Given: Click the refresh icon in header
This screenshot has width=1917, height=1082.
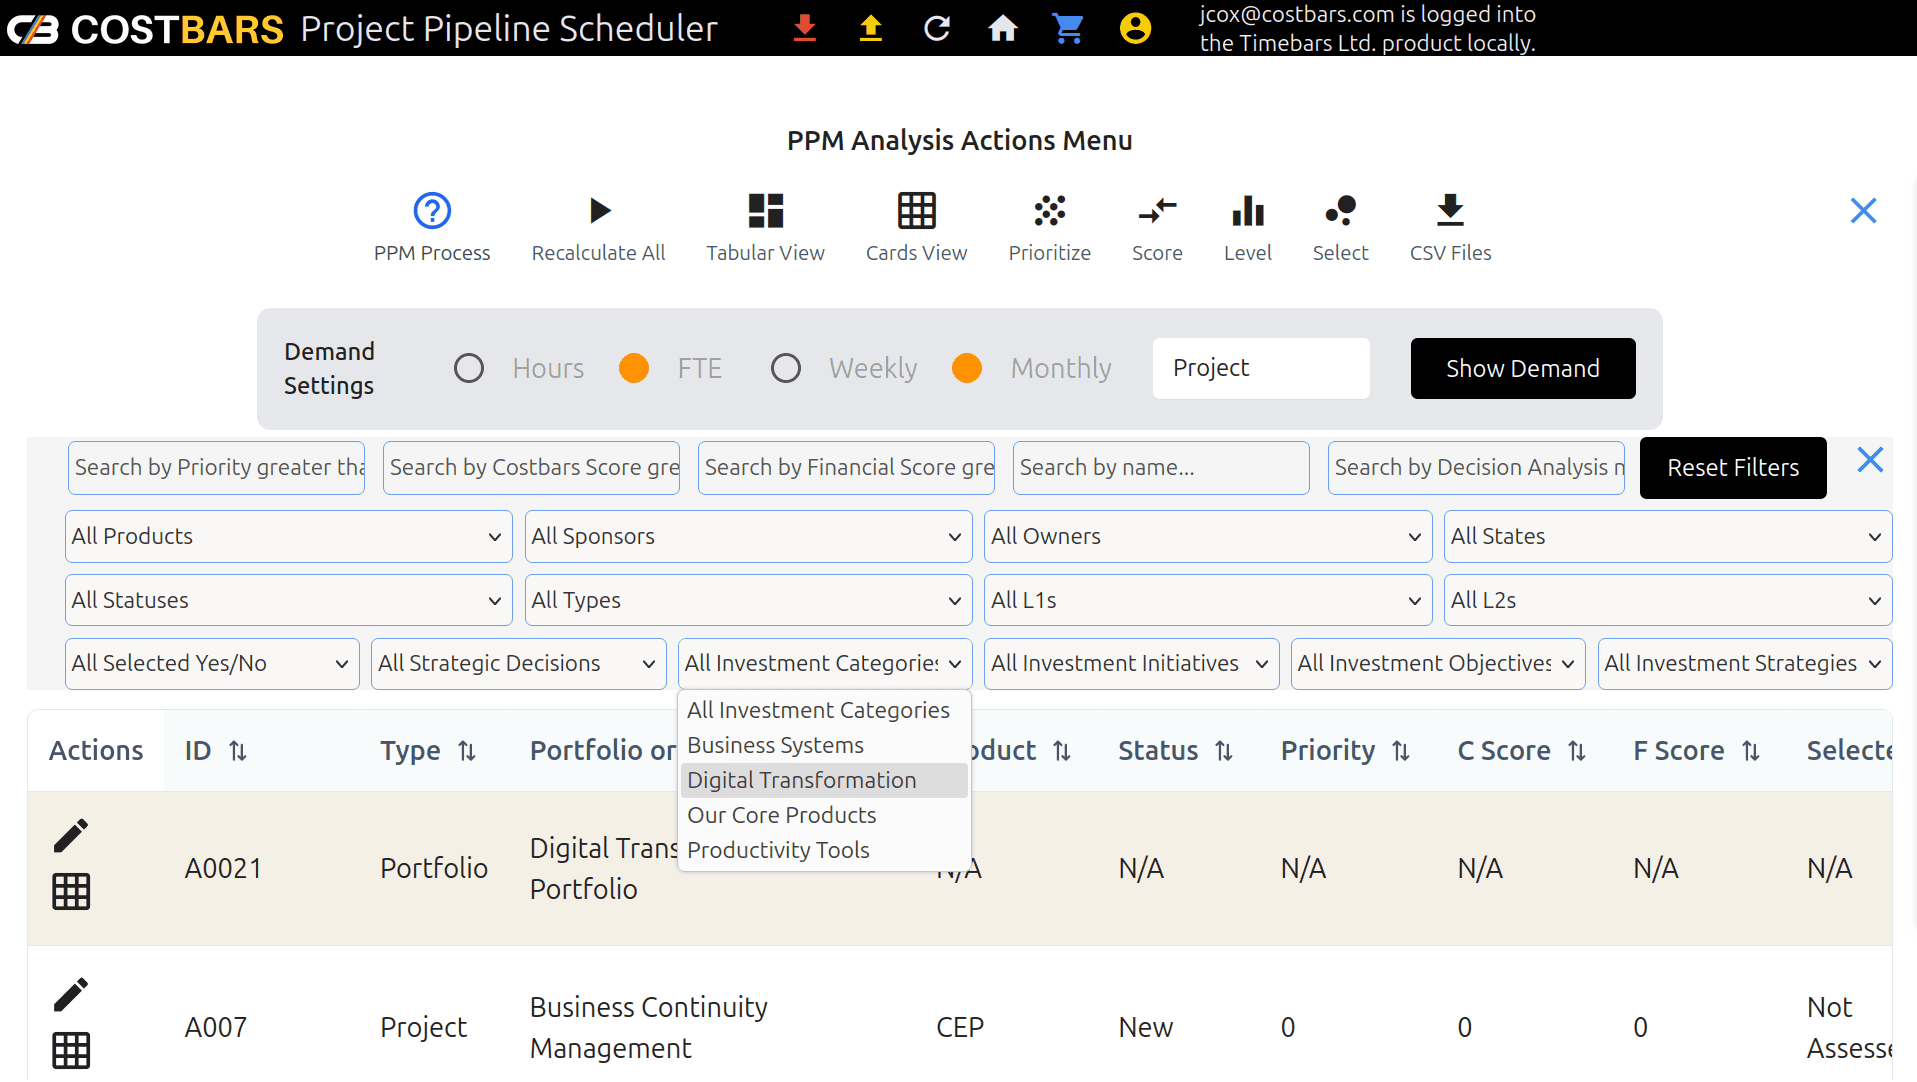Looking at the screenshot, I should pos(936,28).
